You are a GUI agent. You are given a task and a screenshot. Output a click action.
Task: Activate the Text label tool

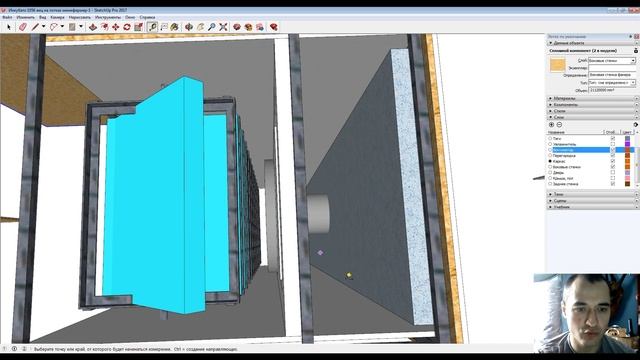[x=164, y=27]
